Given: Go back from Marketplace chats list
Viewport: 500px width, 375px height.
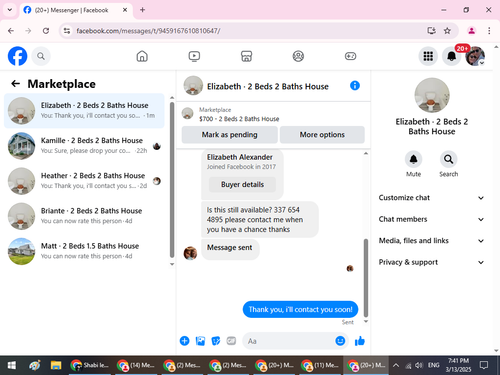Looking at the screenshot, I should (x=16, y=83).
